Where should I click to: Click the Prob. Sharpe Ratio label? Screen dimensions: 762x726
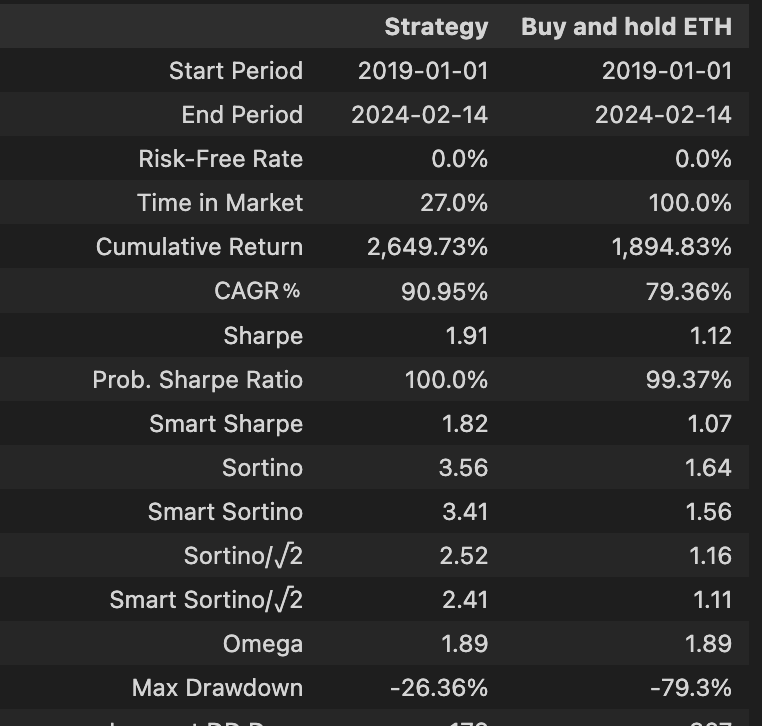tap(197, 380)
